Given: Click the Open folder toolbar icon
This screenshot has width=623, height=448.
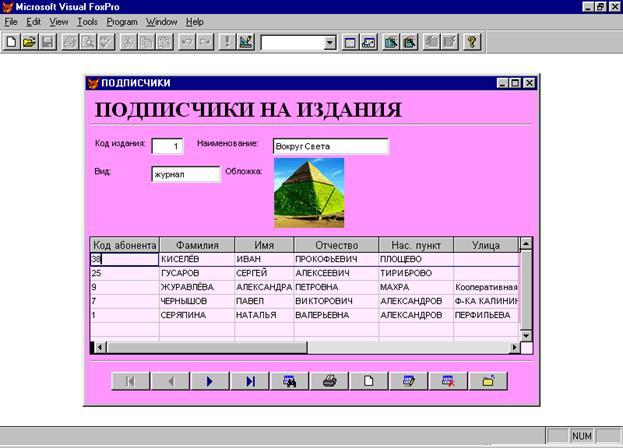Looking at the screenshot, I should tap(29, 42).
